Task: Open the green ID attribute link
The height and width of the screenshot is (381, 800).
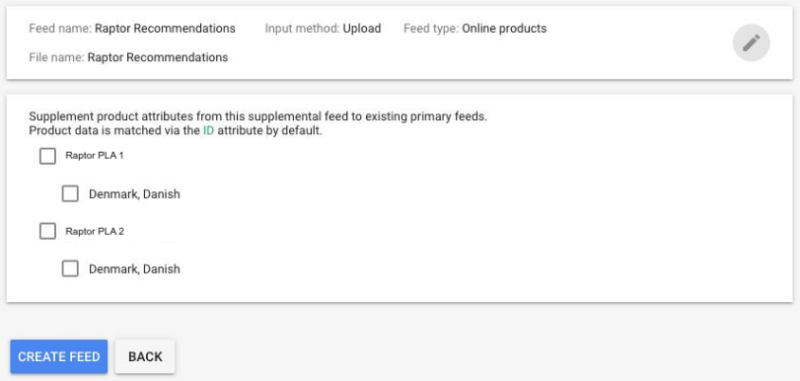Action: [x=208, y=131]
